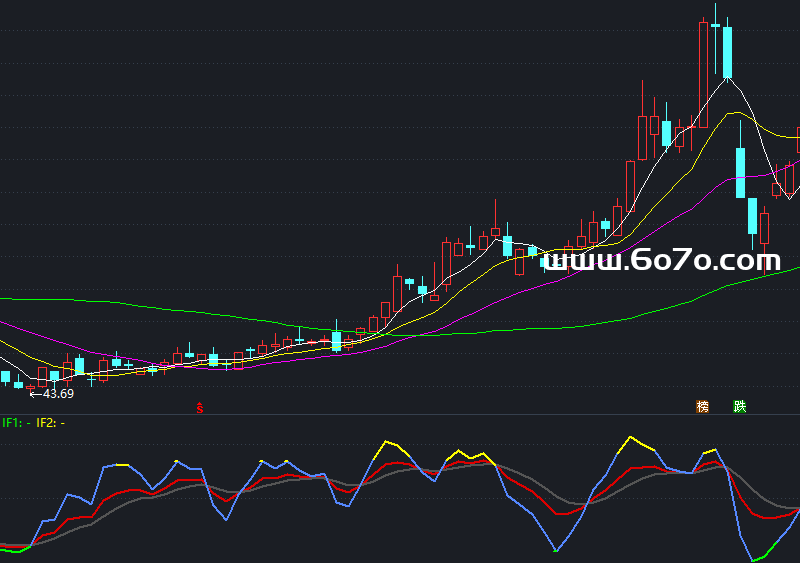This screenshot has width=800, height=563.
Task: Open the www.6o7o.com watermark link
Action: coord(667,261)
